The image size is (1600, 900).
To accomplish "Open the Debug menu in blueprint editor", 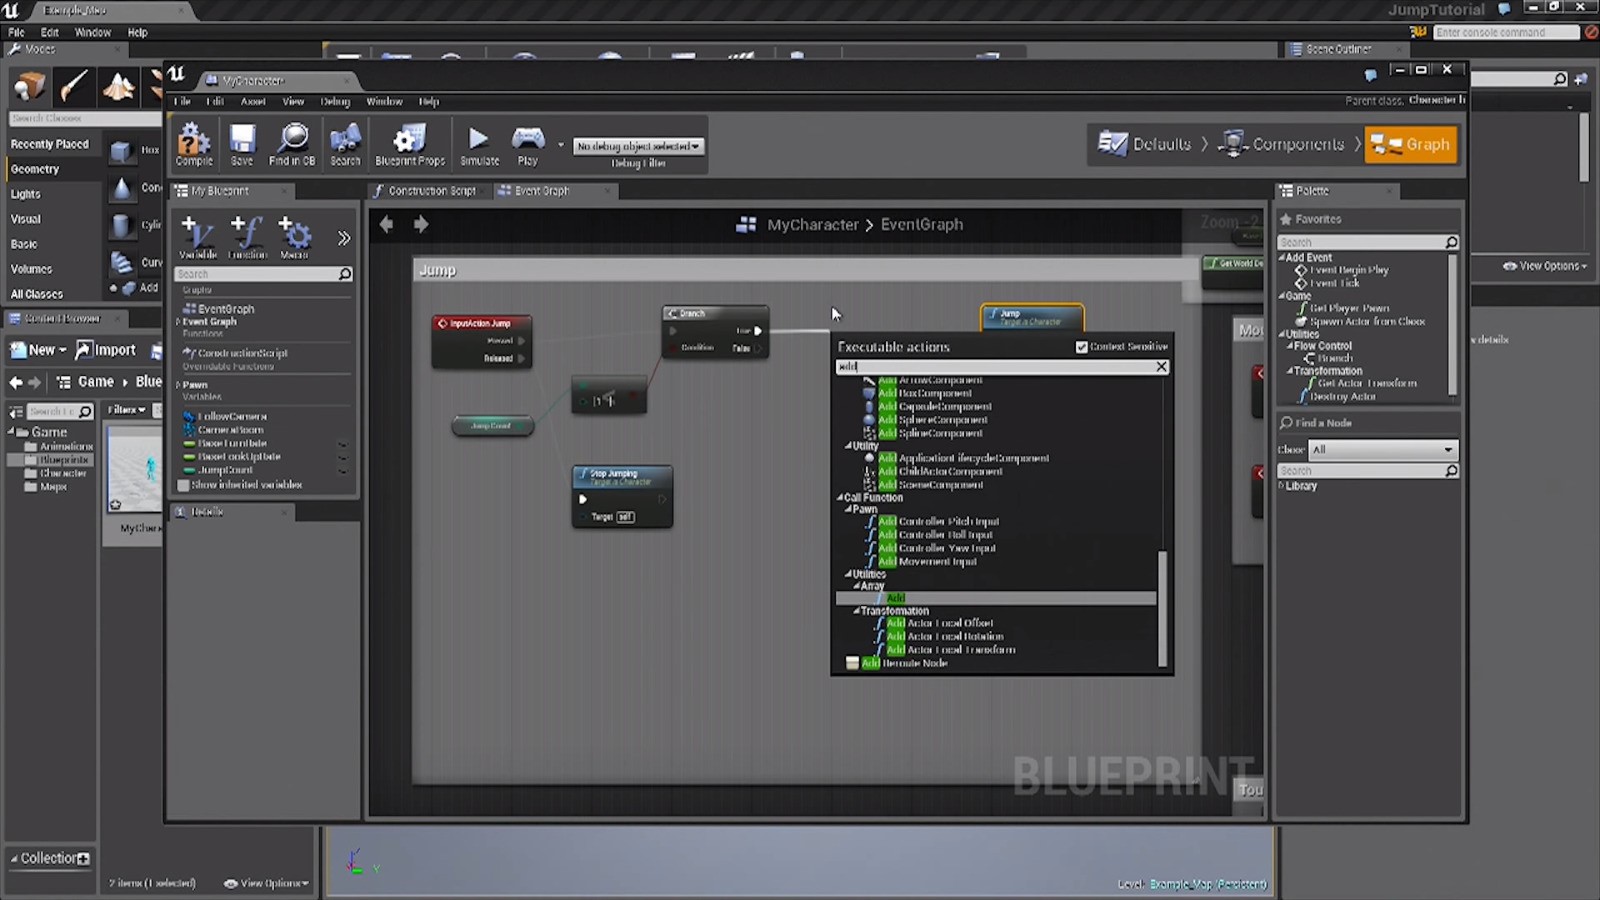I will pos(335,101).
